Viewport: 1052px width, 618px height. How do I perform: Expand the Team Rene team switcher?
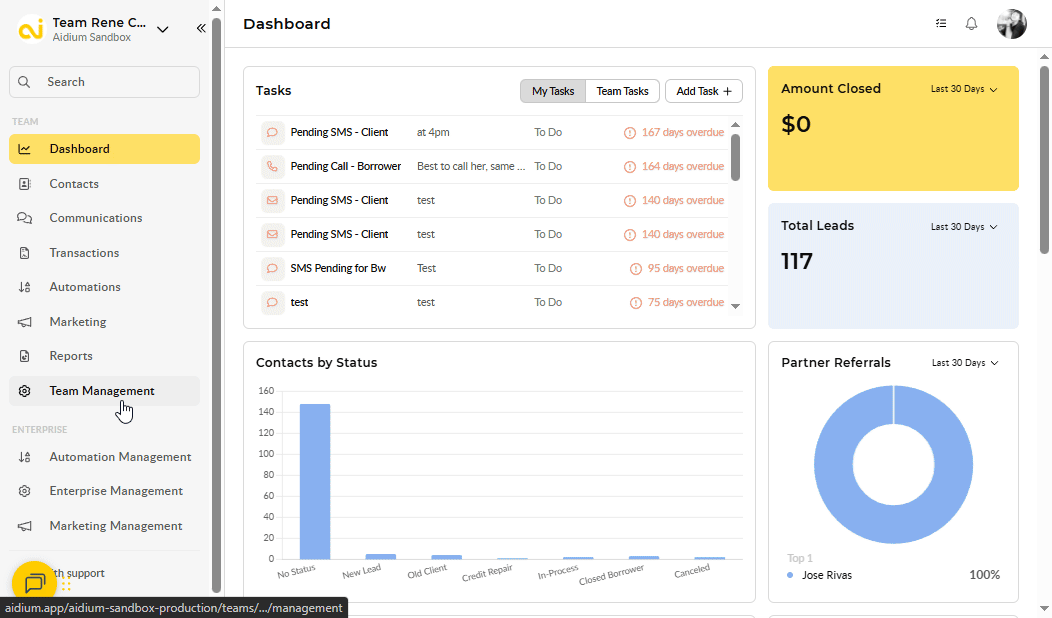click(163, 29)
